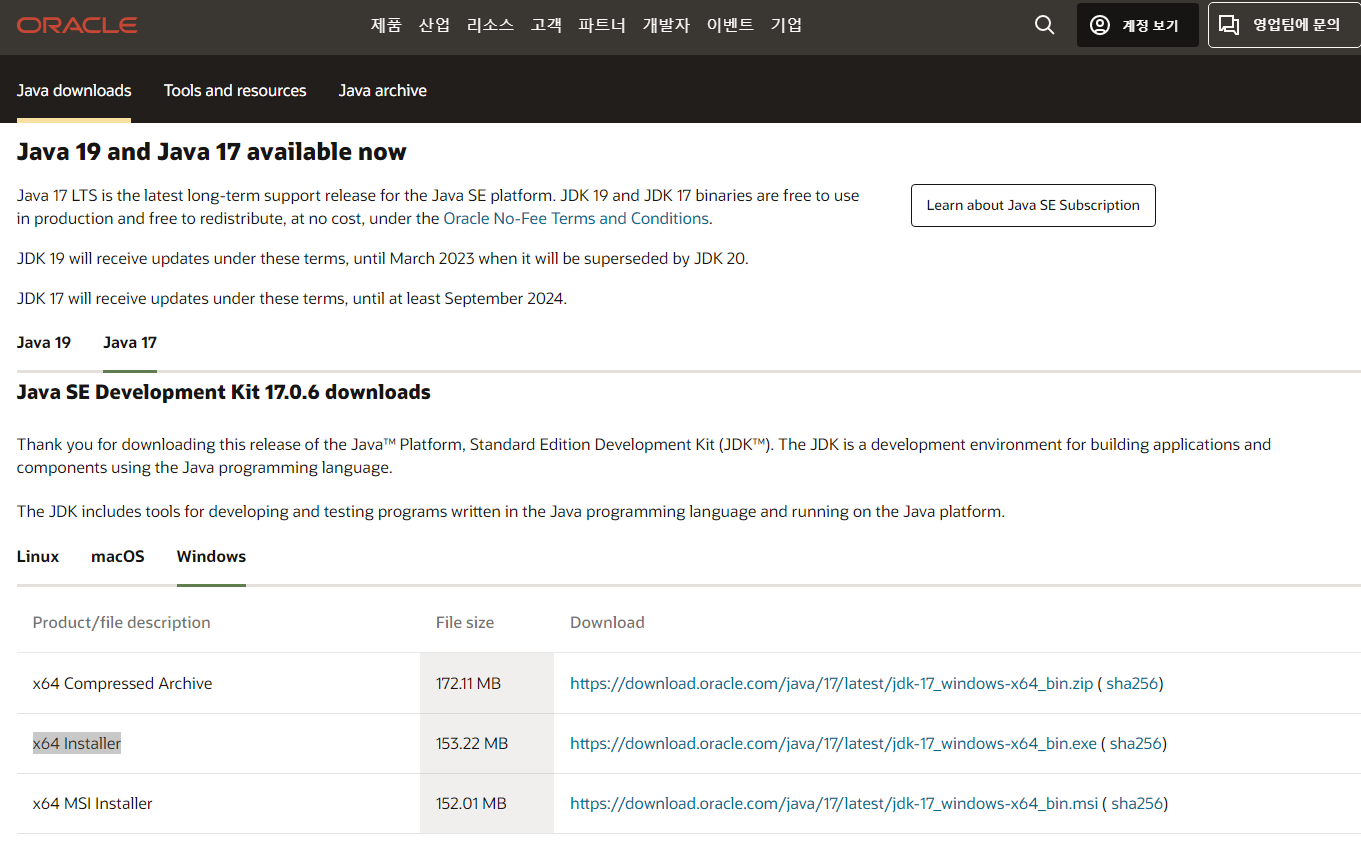Open the 기업 menu
The image size is (1361, 844).
point(786,25)
